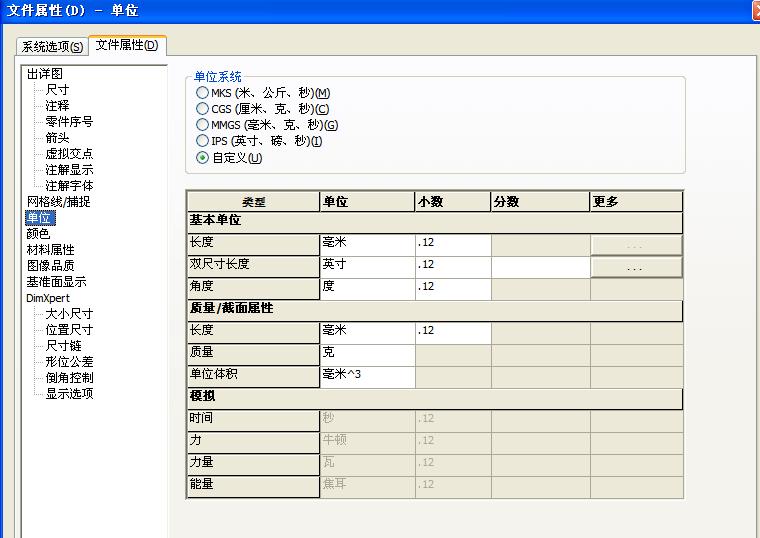760x538 pixels.
Task: Click the more (...) button for 长度
Action: (x=636, y=245)
